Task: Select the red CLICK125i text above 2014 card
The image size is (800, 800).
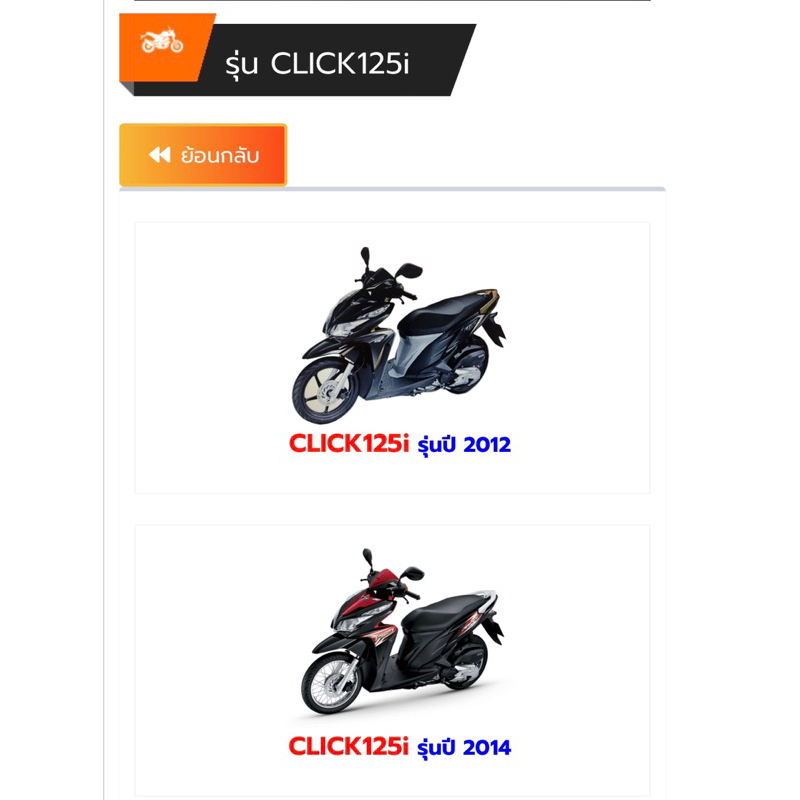Action: [x=349, y=443]
